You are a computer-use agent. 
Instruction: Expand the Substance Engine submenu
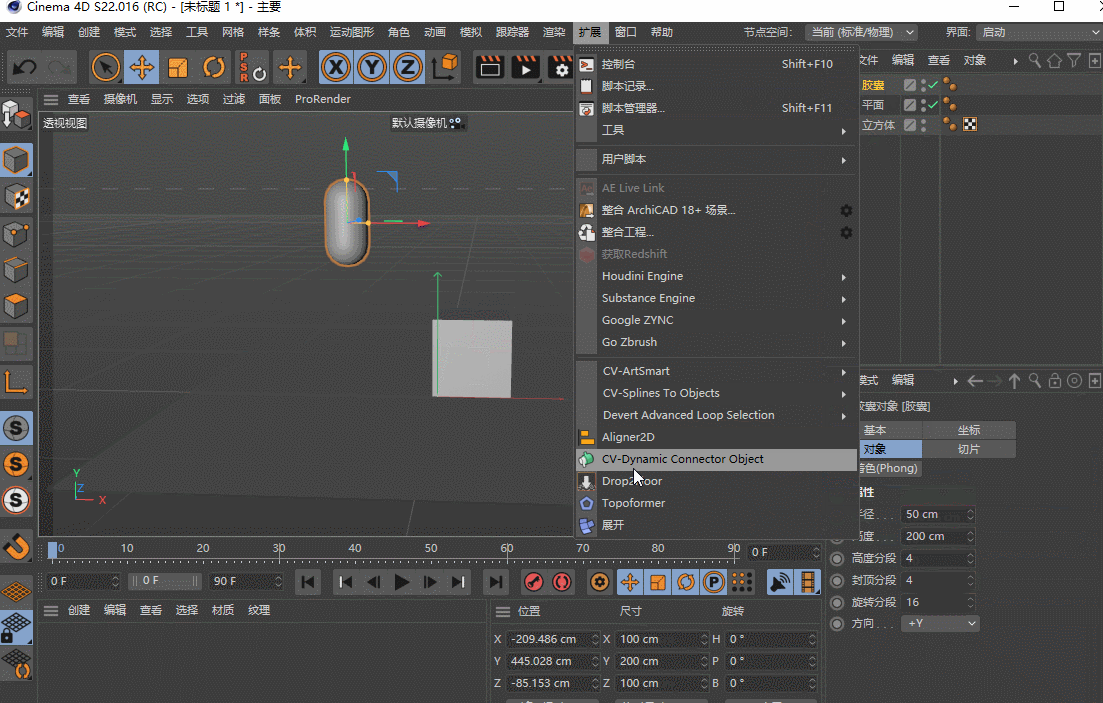[717, 298]
